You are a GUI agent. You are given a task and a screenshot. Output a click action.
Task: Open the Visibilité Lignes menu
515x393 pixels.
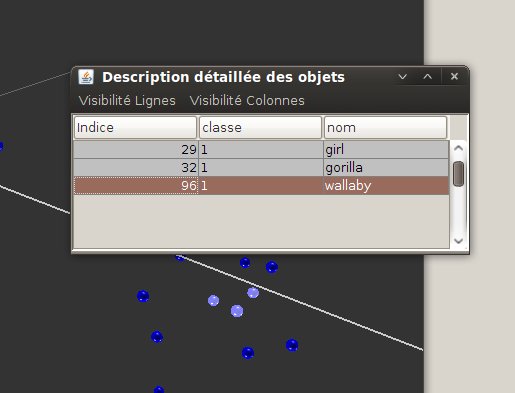[x=127, y=101]
